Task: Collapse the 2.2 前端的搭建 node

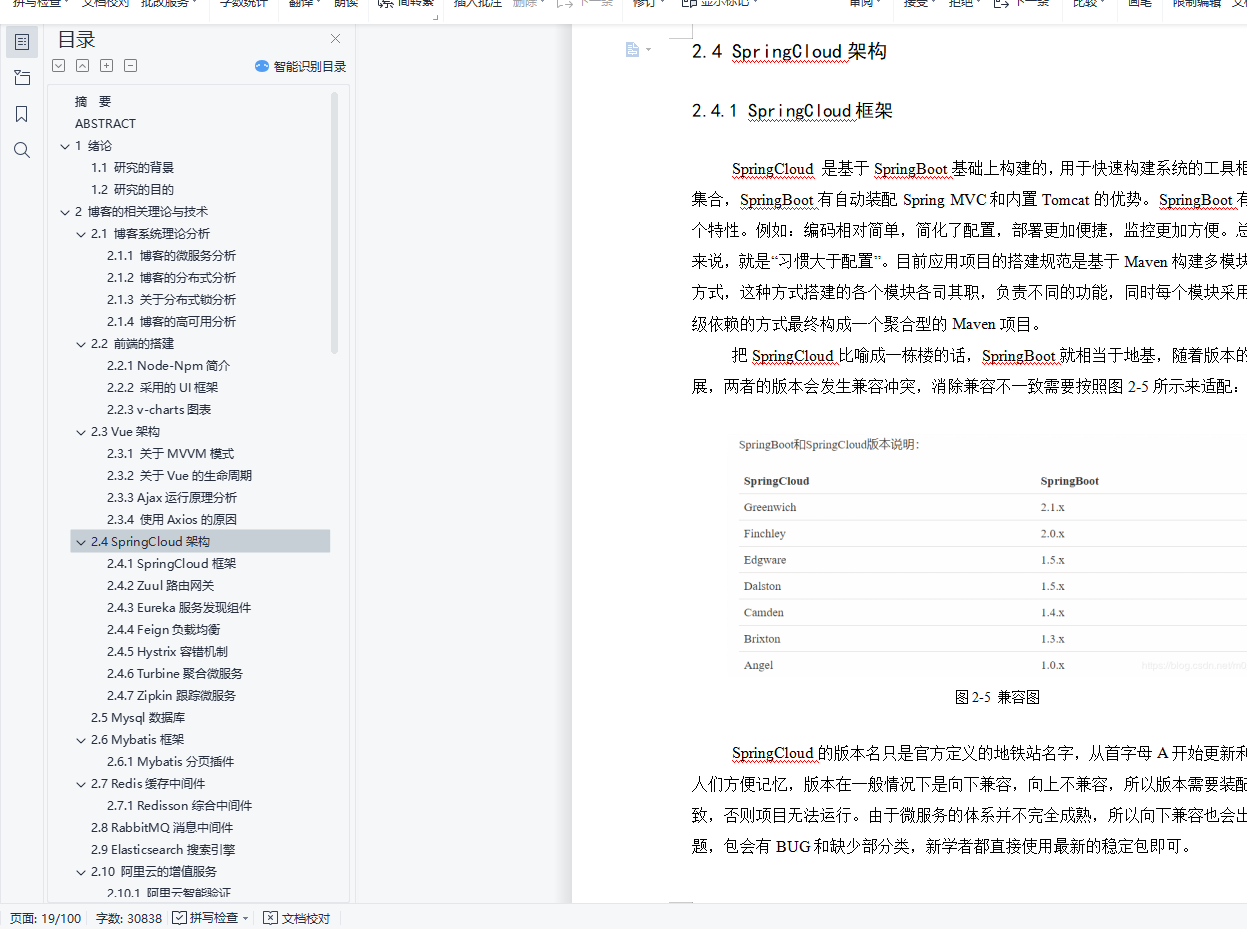Action: click(x=81, y=344)
